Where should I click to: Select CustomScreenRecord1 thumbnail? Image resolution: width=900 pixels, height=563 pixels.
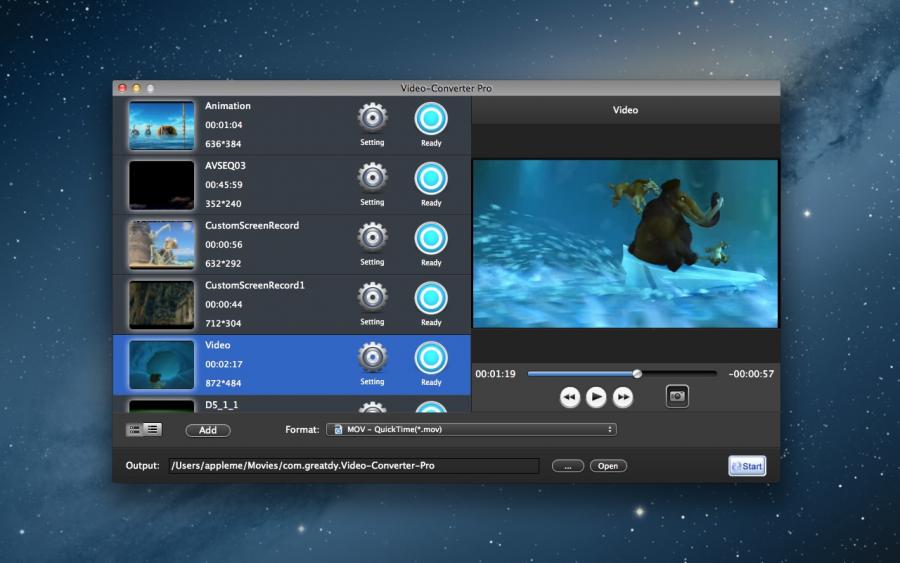tap(161, 304)
